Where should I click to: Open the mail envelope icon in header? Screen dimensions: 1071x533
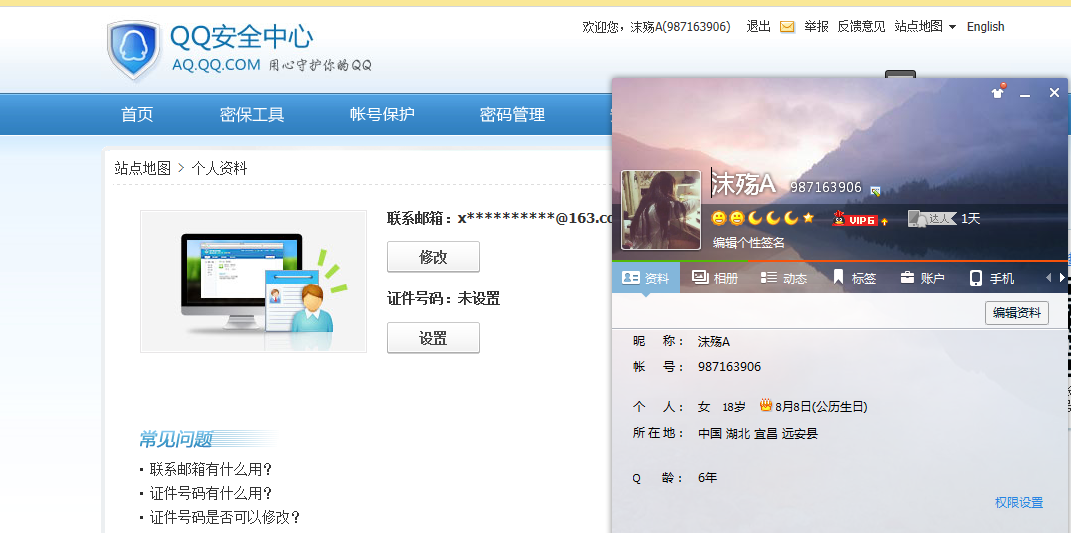pos(787,27)
